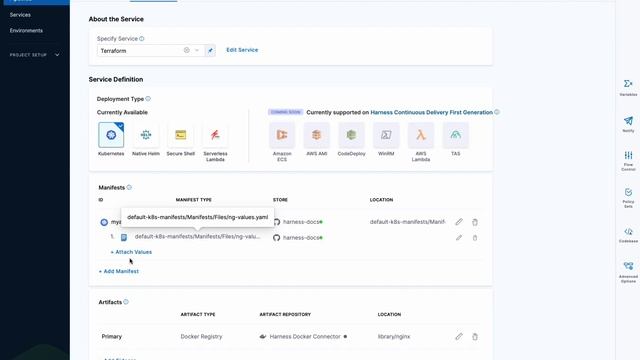This screenshot has height=360, width=640.
Task: Clear the selected Terraform service
Action: (187, 50)
